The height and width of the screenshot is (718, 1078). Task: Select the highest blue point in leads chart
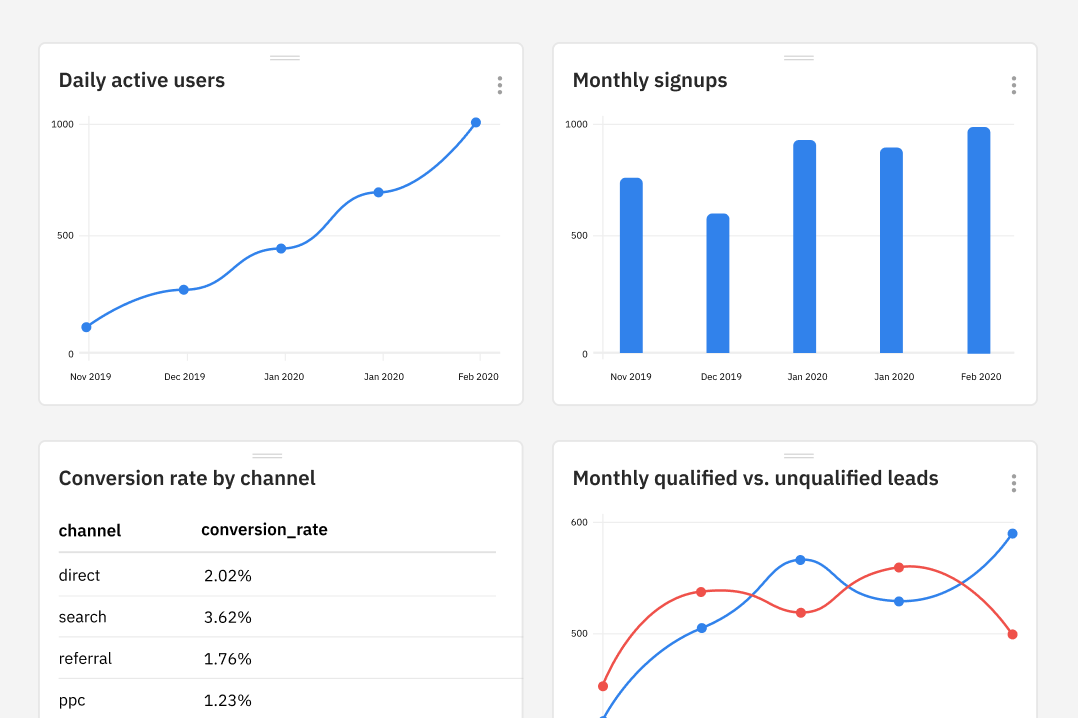(x=1012, y=534)
